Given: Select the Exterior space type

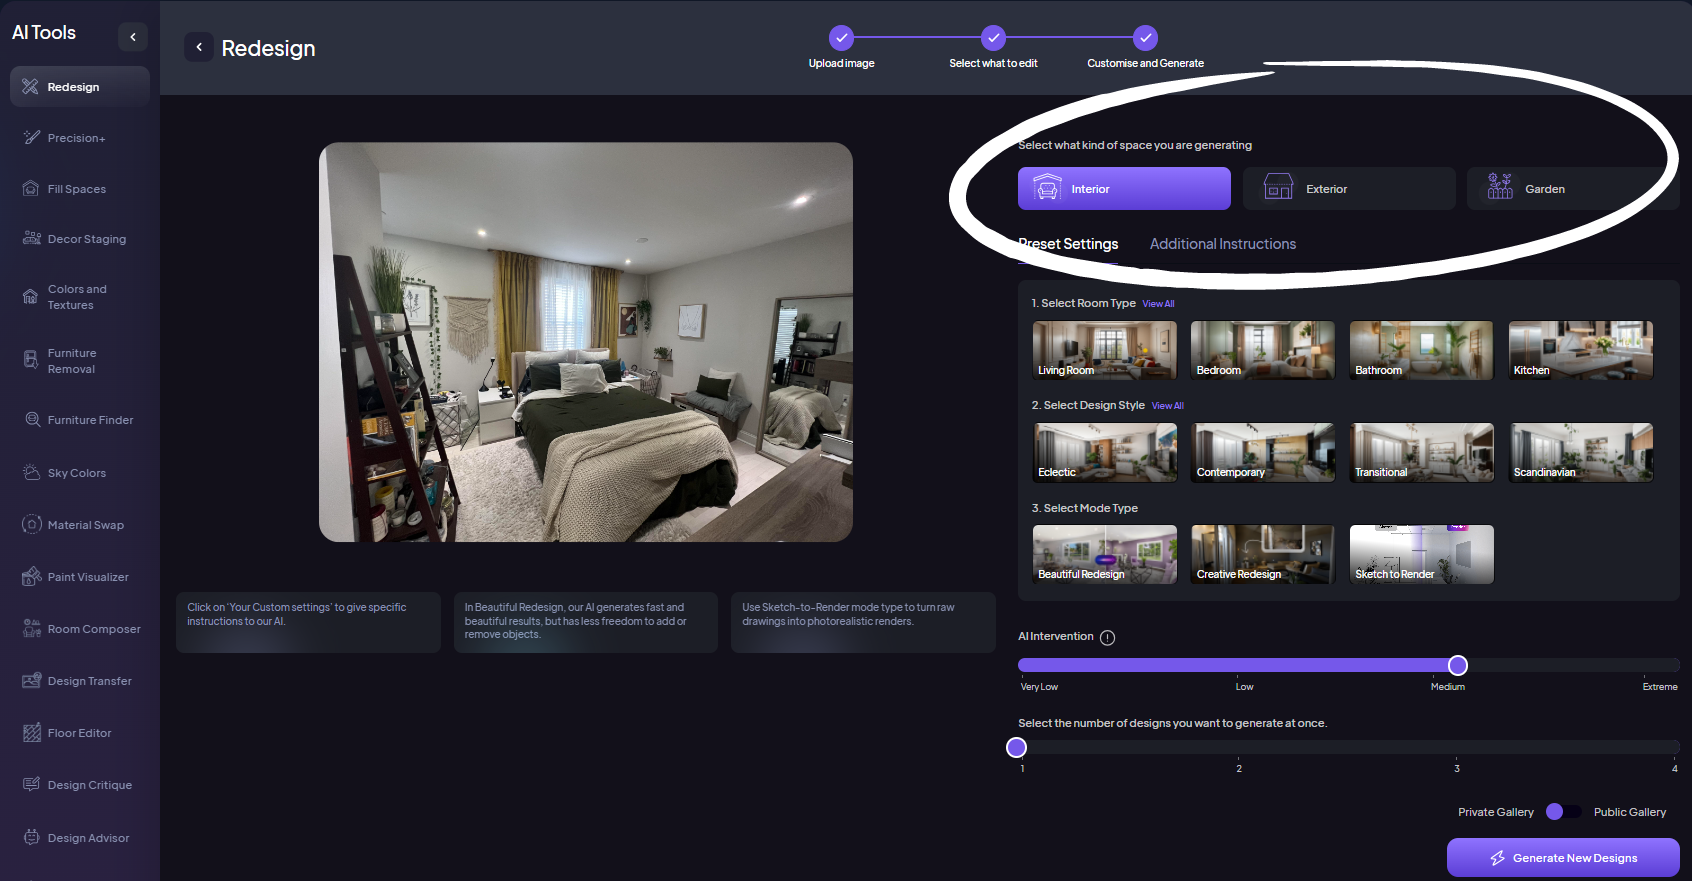Looking at the screenshot, I should pos(1348,189).
